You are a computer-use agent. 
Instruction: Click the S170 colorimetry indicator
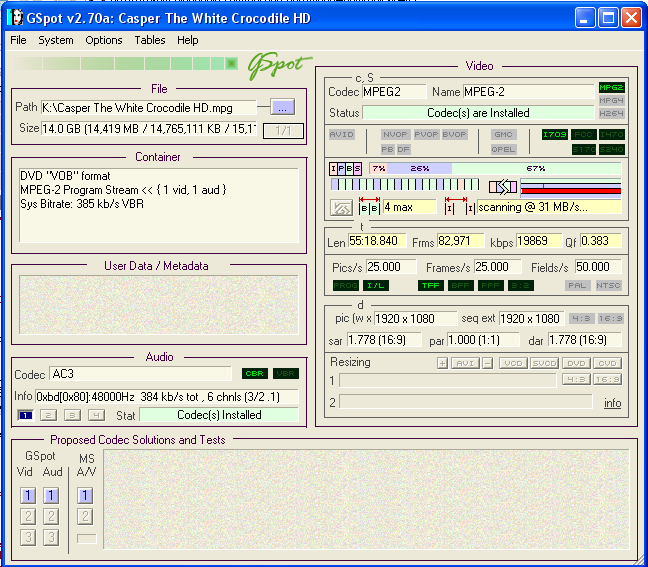(x=584, y=149)
